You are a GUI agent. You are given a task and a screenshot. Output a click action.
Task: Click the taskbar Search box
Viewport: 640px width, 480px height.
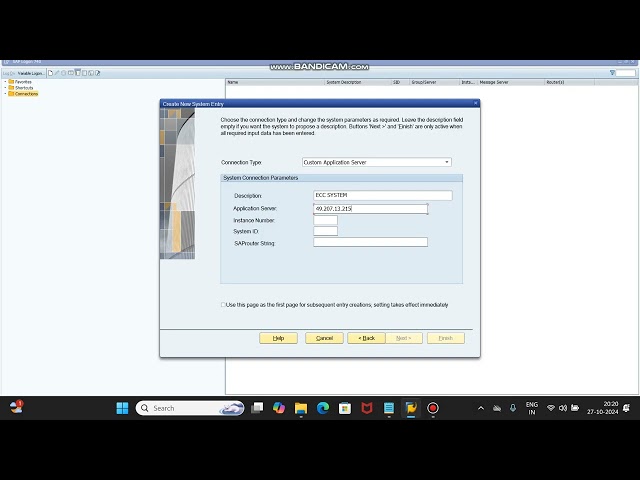click(x=190, y=408)
